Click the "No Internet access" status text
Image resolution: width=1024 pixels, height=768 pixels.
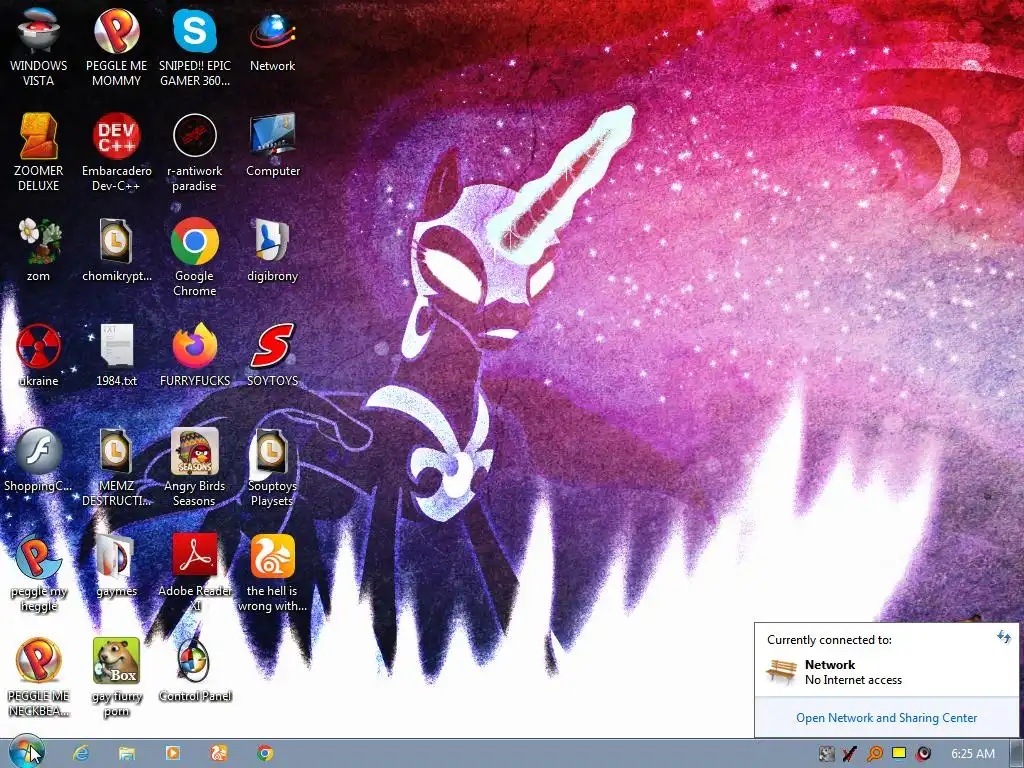click(853, 680)
